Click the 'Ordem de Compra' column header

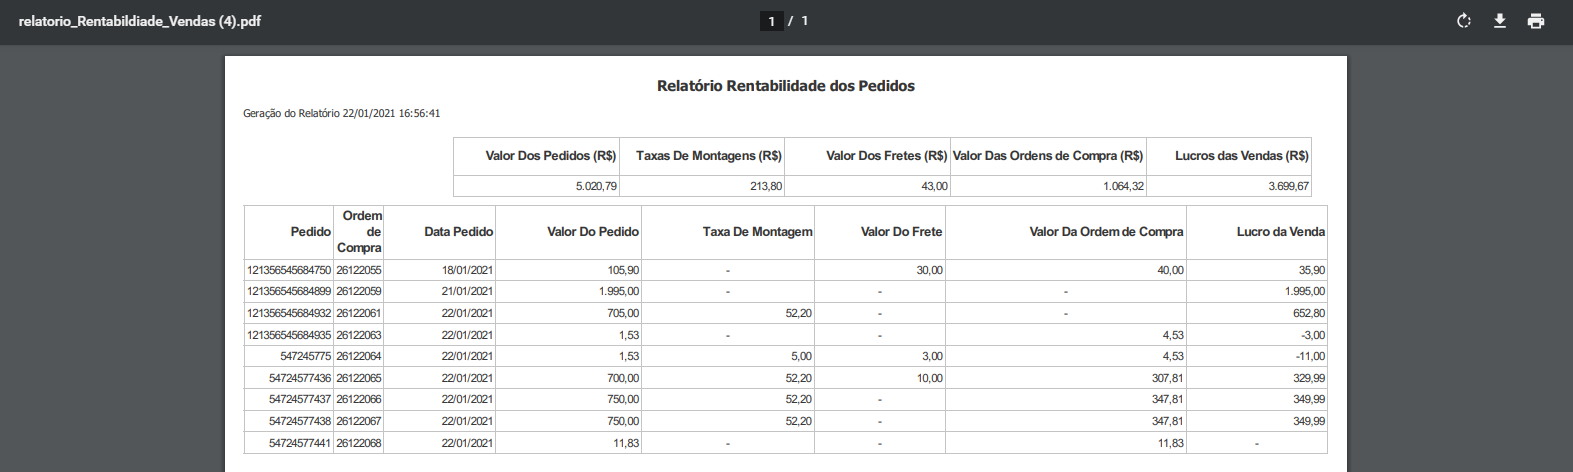point(360,232)
